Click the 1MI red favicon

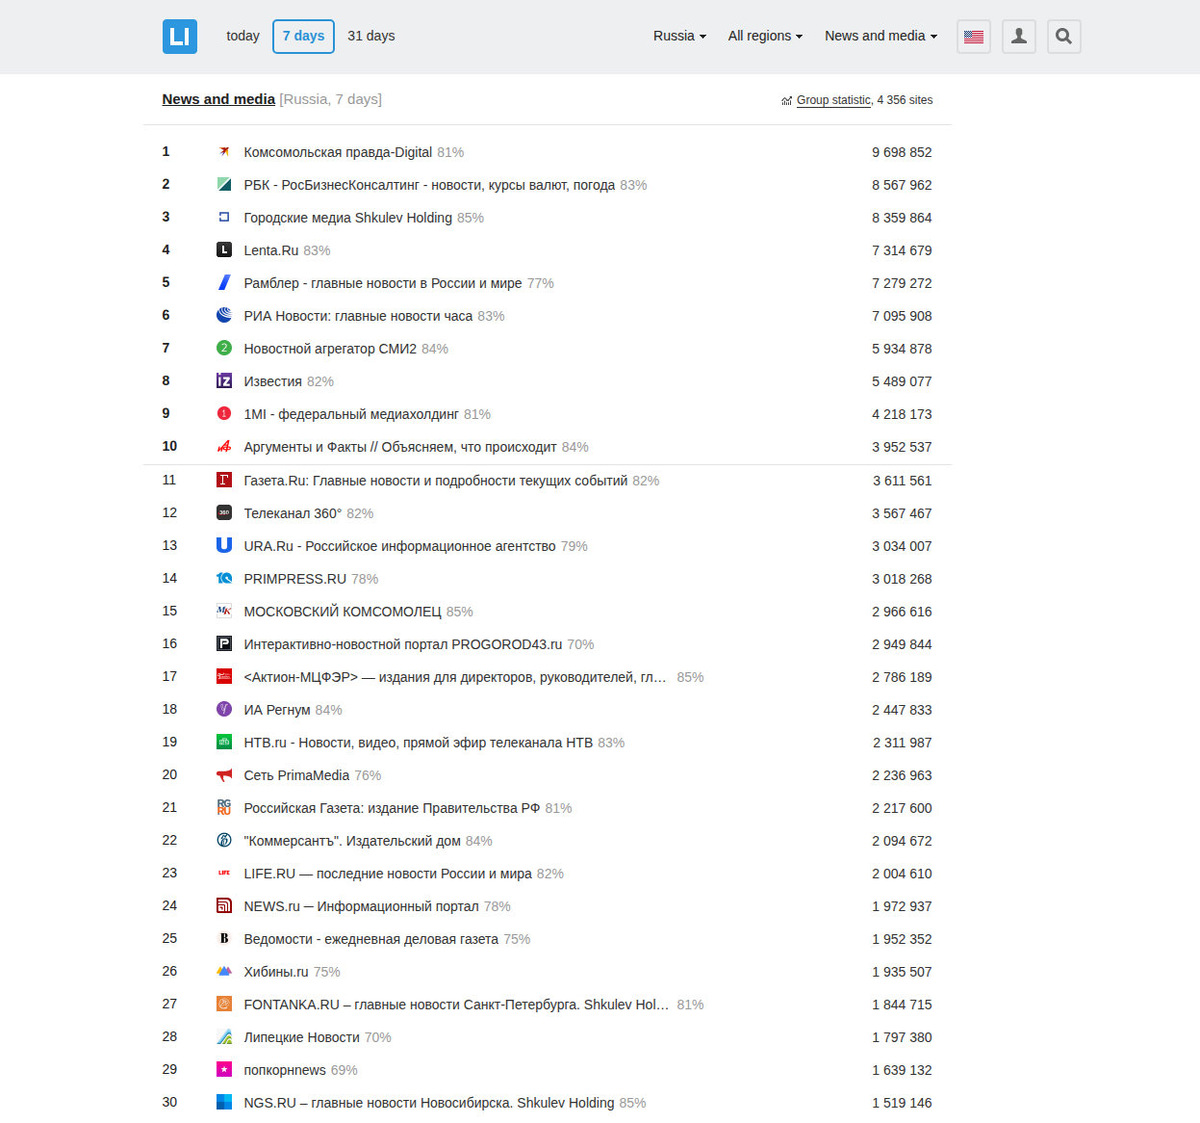pyautogui.click(x=224, y=414)
